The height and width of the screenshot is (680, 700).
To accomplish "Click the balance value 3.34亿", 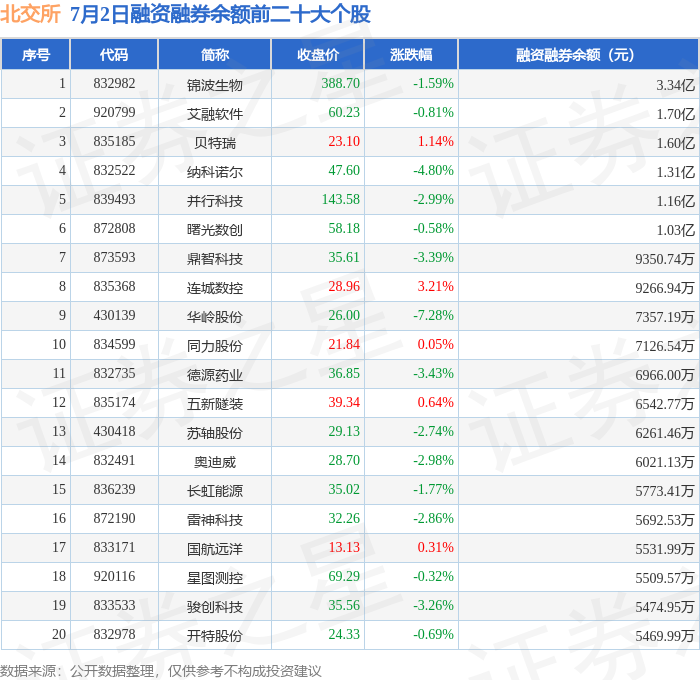I will click(x=675, y=85).
